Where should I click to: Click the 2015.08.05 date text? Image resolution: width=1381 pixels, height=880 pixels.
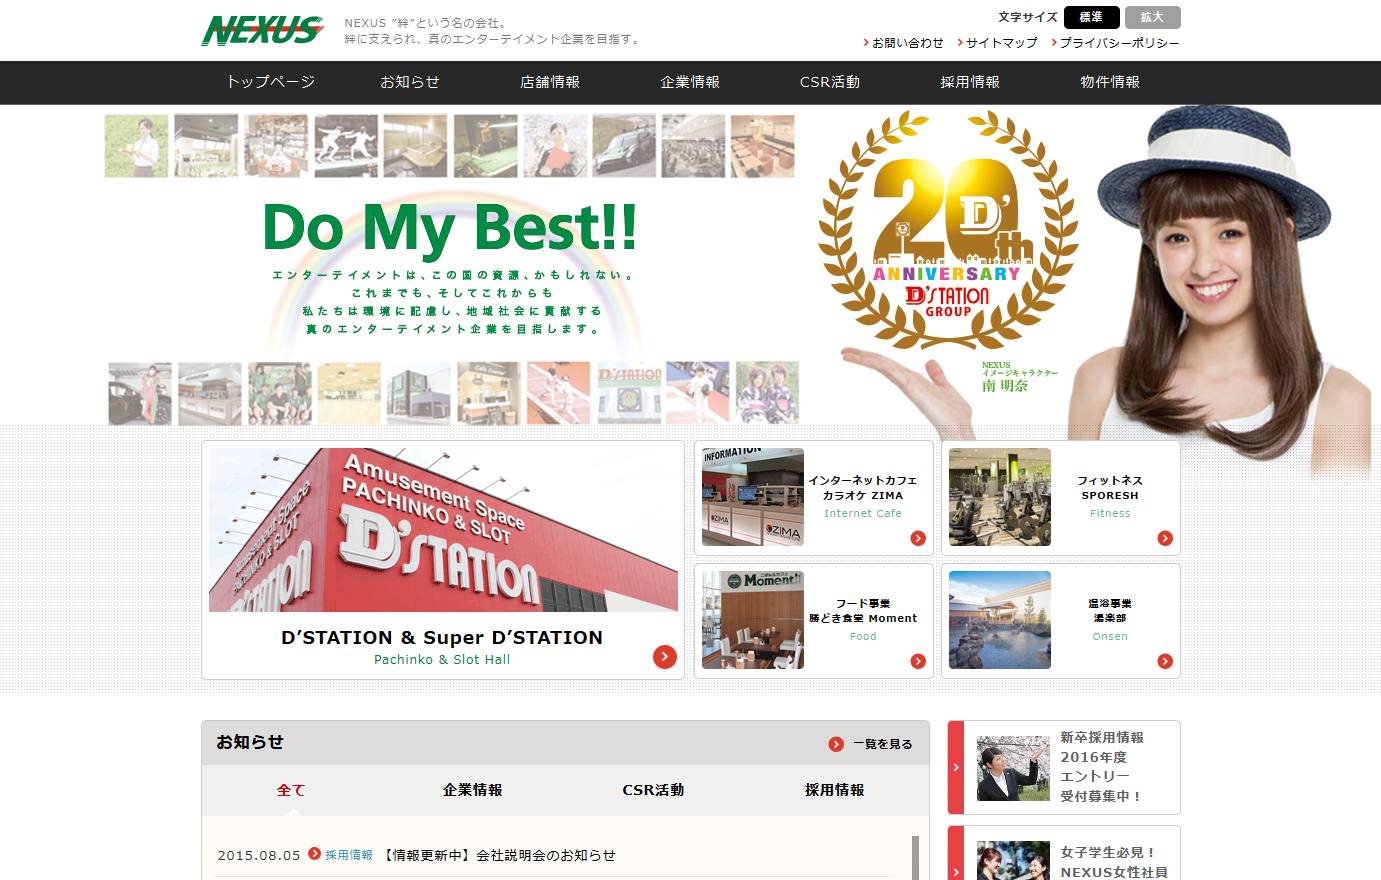click(x=259, y=855)
